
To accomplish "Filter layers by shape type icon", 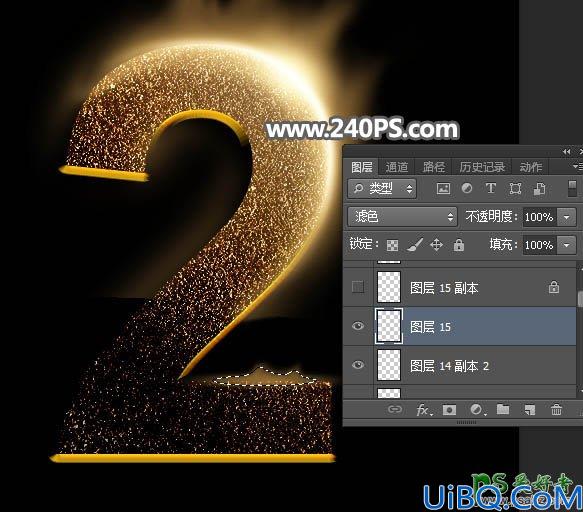I will 515,189.
